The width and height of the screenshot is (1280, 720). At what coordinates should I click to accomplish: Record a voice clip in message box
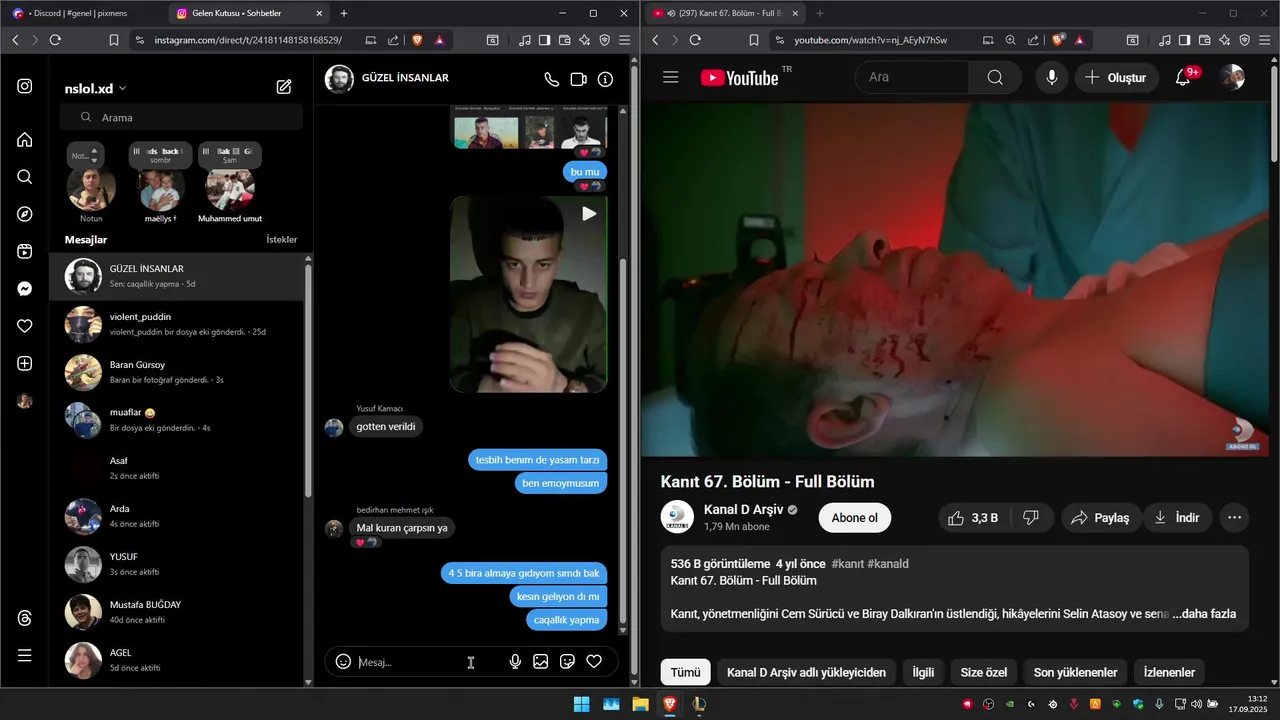515,662
